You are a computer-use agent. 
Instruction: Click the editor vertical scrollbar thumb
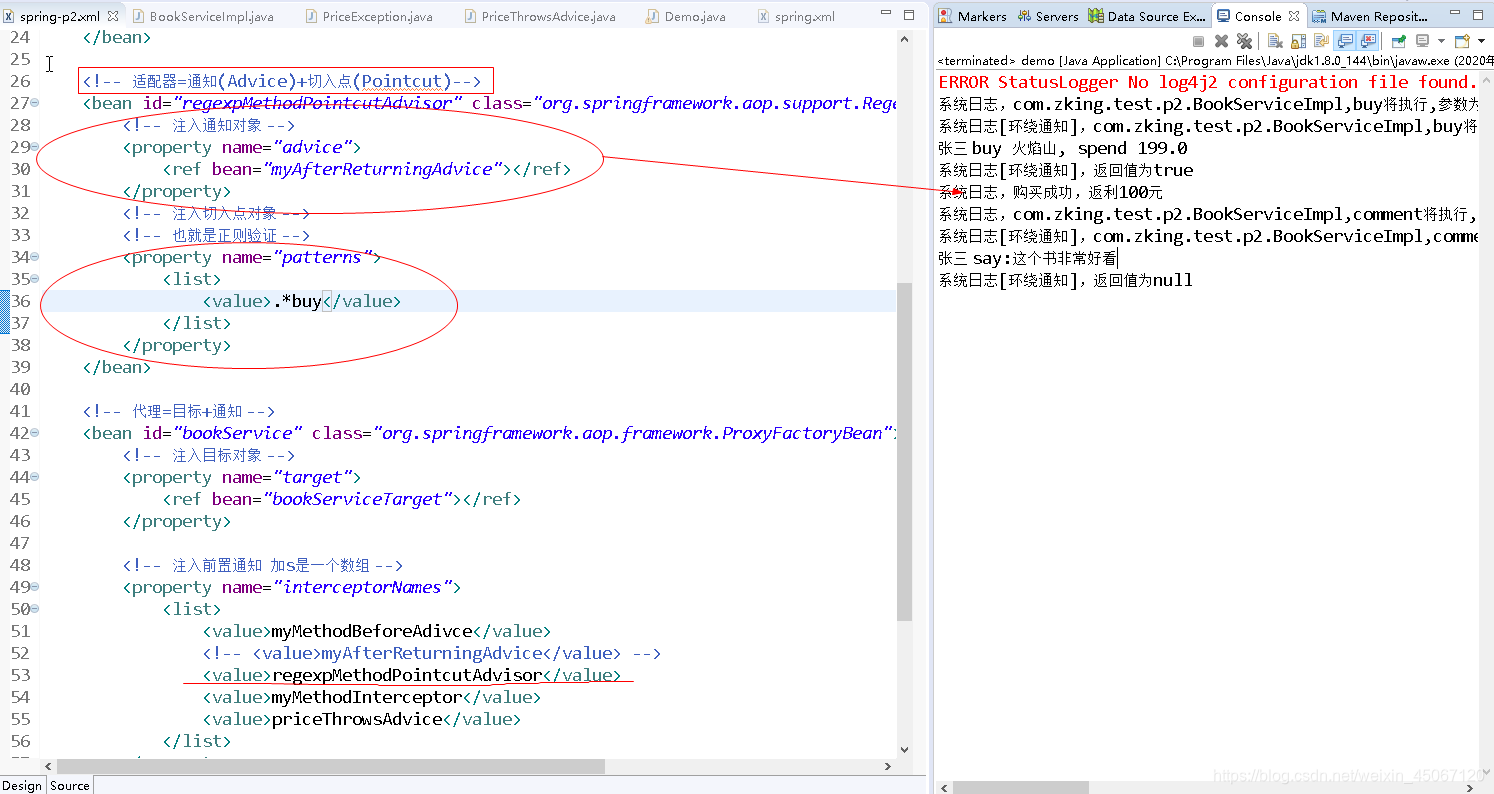905,450
